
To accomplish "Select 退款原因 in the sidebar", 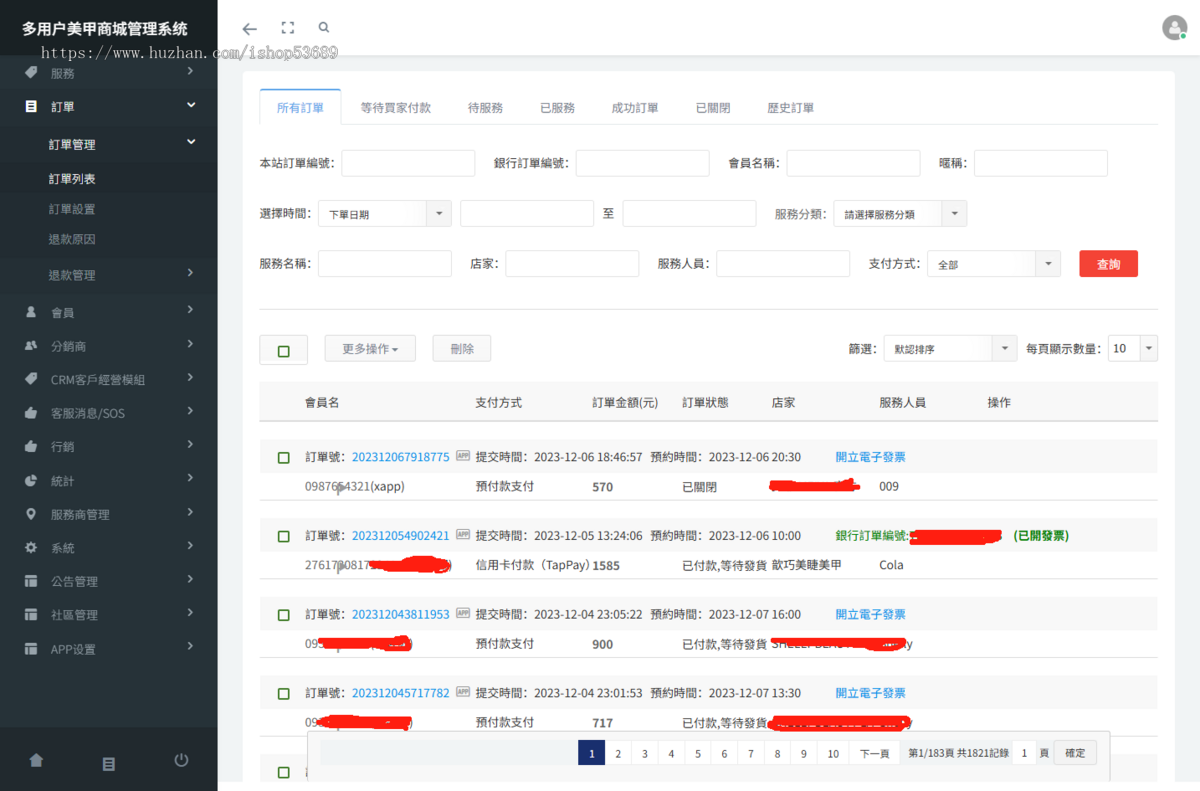I will (72, 240).
